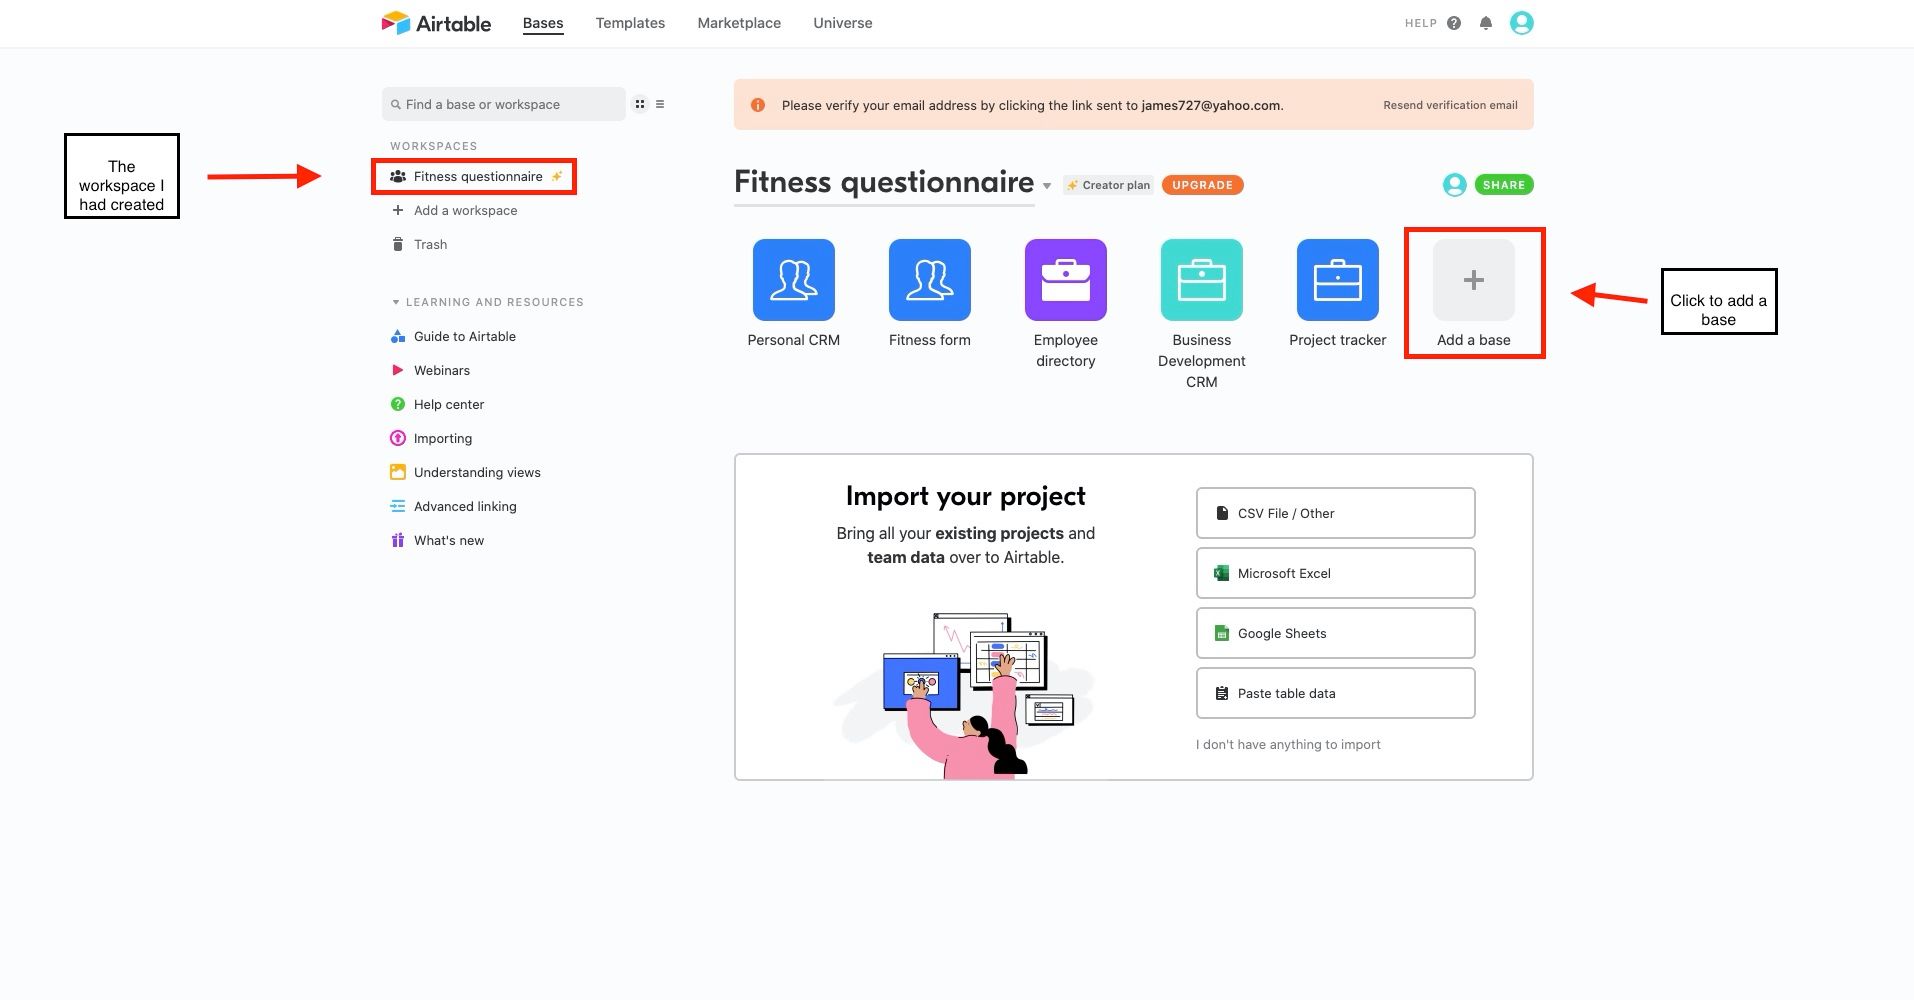Open the Advanced linking link
This screenshot has height=1000, width=1914.
(x=465, y=506)
